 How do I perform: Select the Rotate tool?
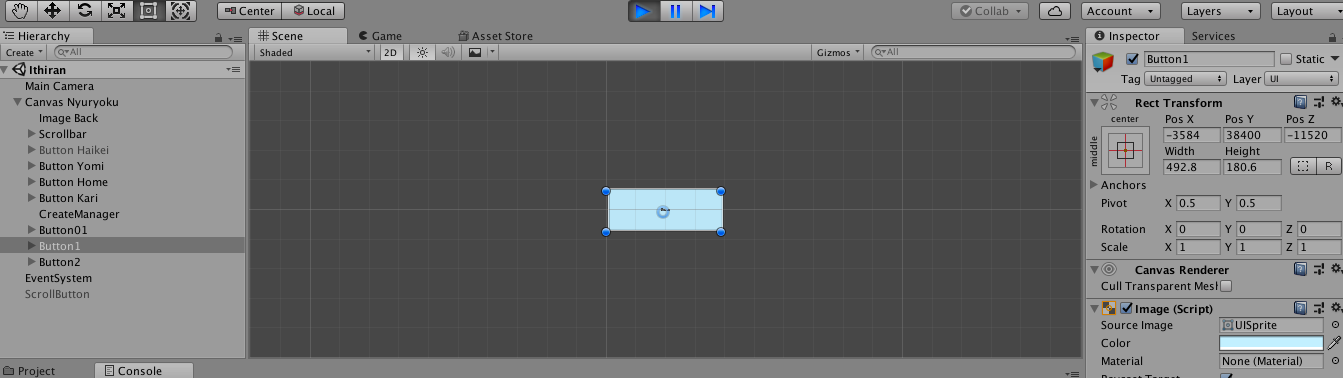(84, 11)
